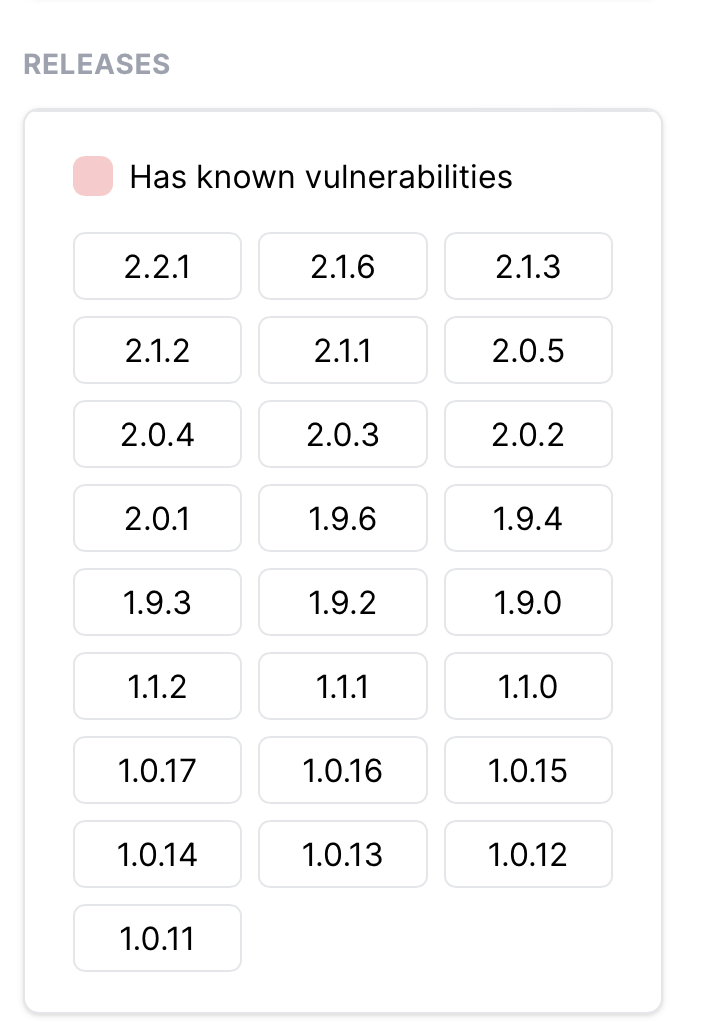Select release version 1.9.6
Image resolution: width=711 pixels, height=1026 pixels.
pyautogui.click(x=343, y=519)
